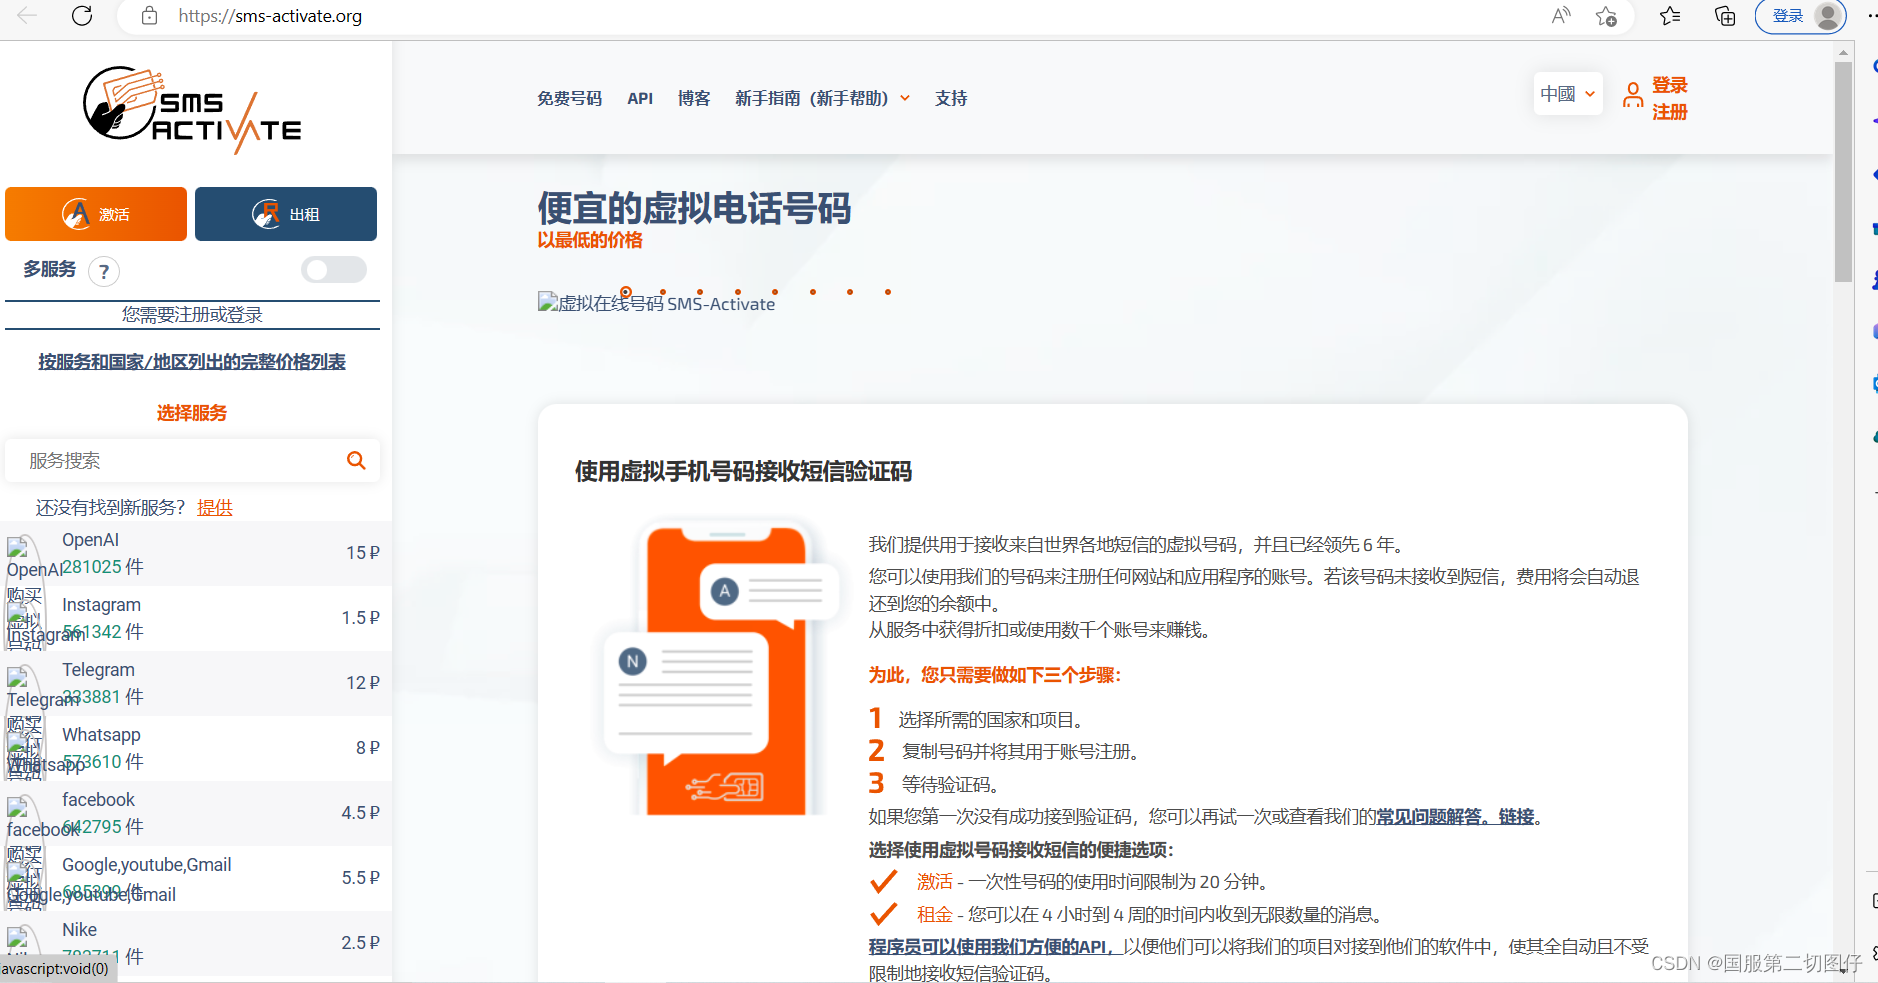This screenshot has width=1878, height=983.
Task: Expand the 新手指南 (新手帮助) dropdown
Action: point(822,98)
